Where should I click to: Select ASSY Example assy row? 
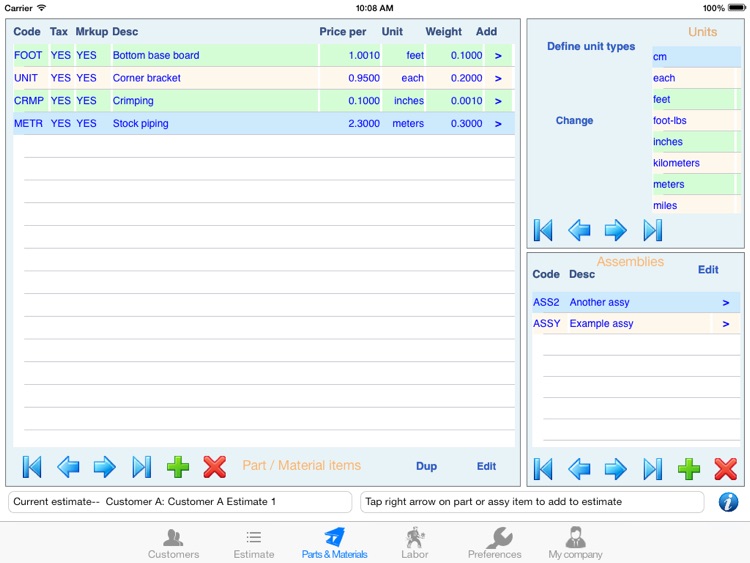tap(636, 324)
